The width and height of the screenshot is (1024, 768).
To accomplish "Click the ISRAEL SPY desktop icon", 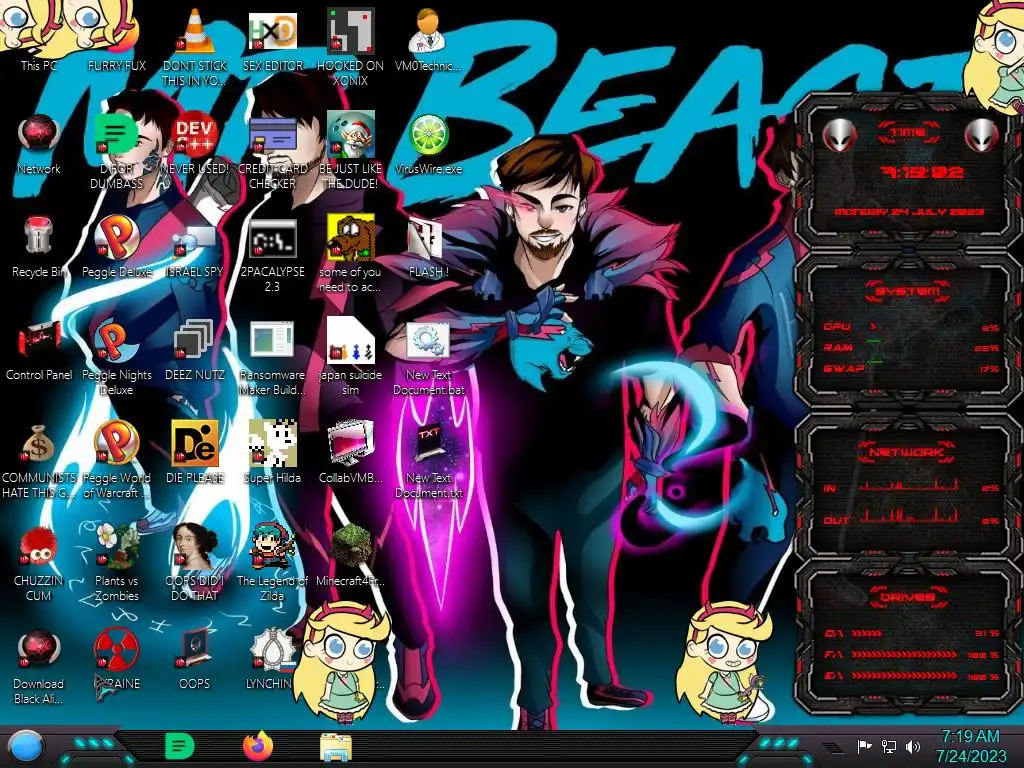I will (x=195, y=251).
